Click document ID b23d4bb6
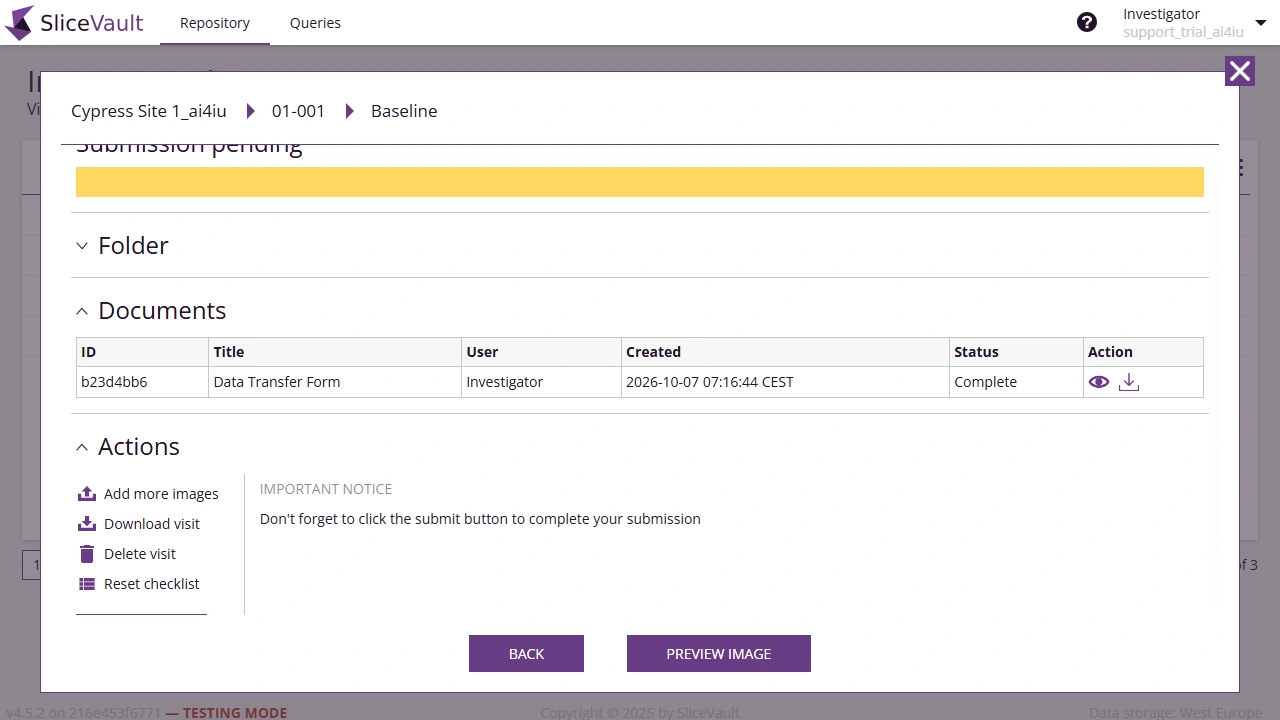 pos(114,382)
